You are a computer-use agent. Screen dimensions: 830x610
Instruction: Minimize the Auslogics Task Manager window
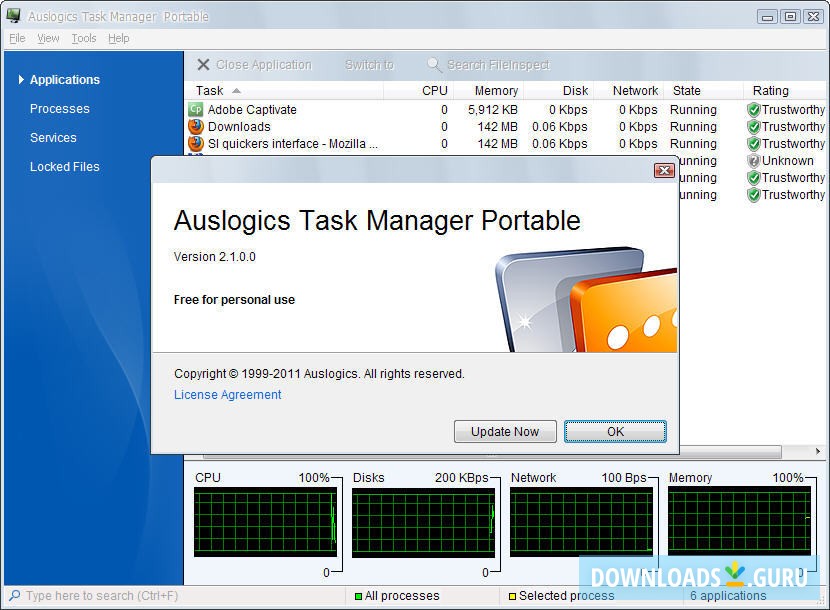(767, 16)
